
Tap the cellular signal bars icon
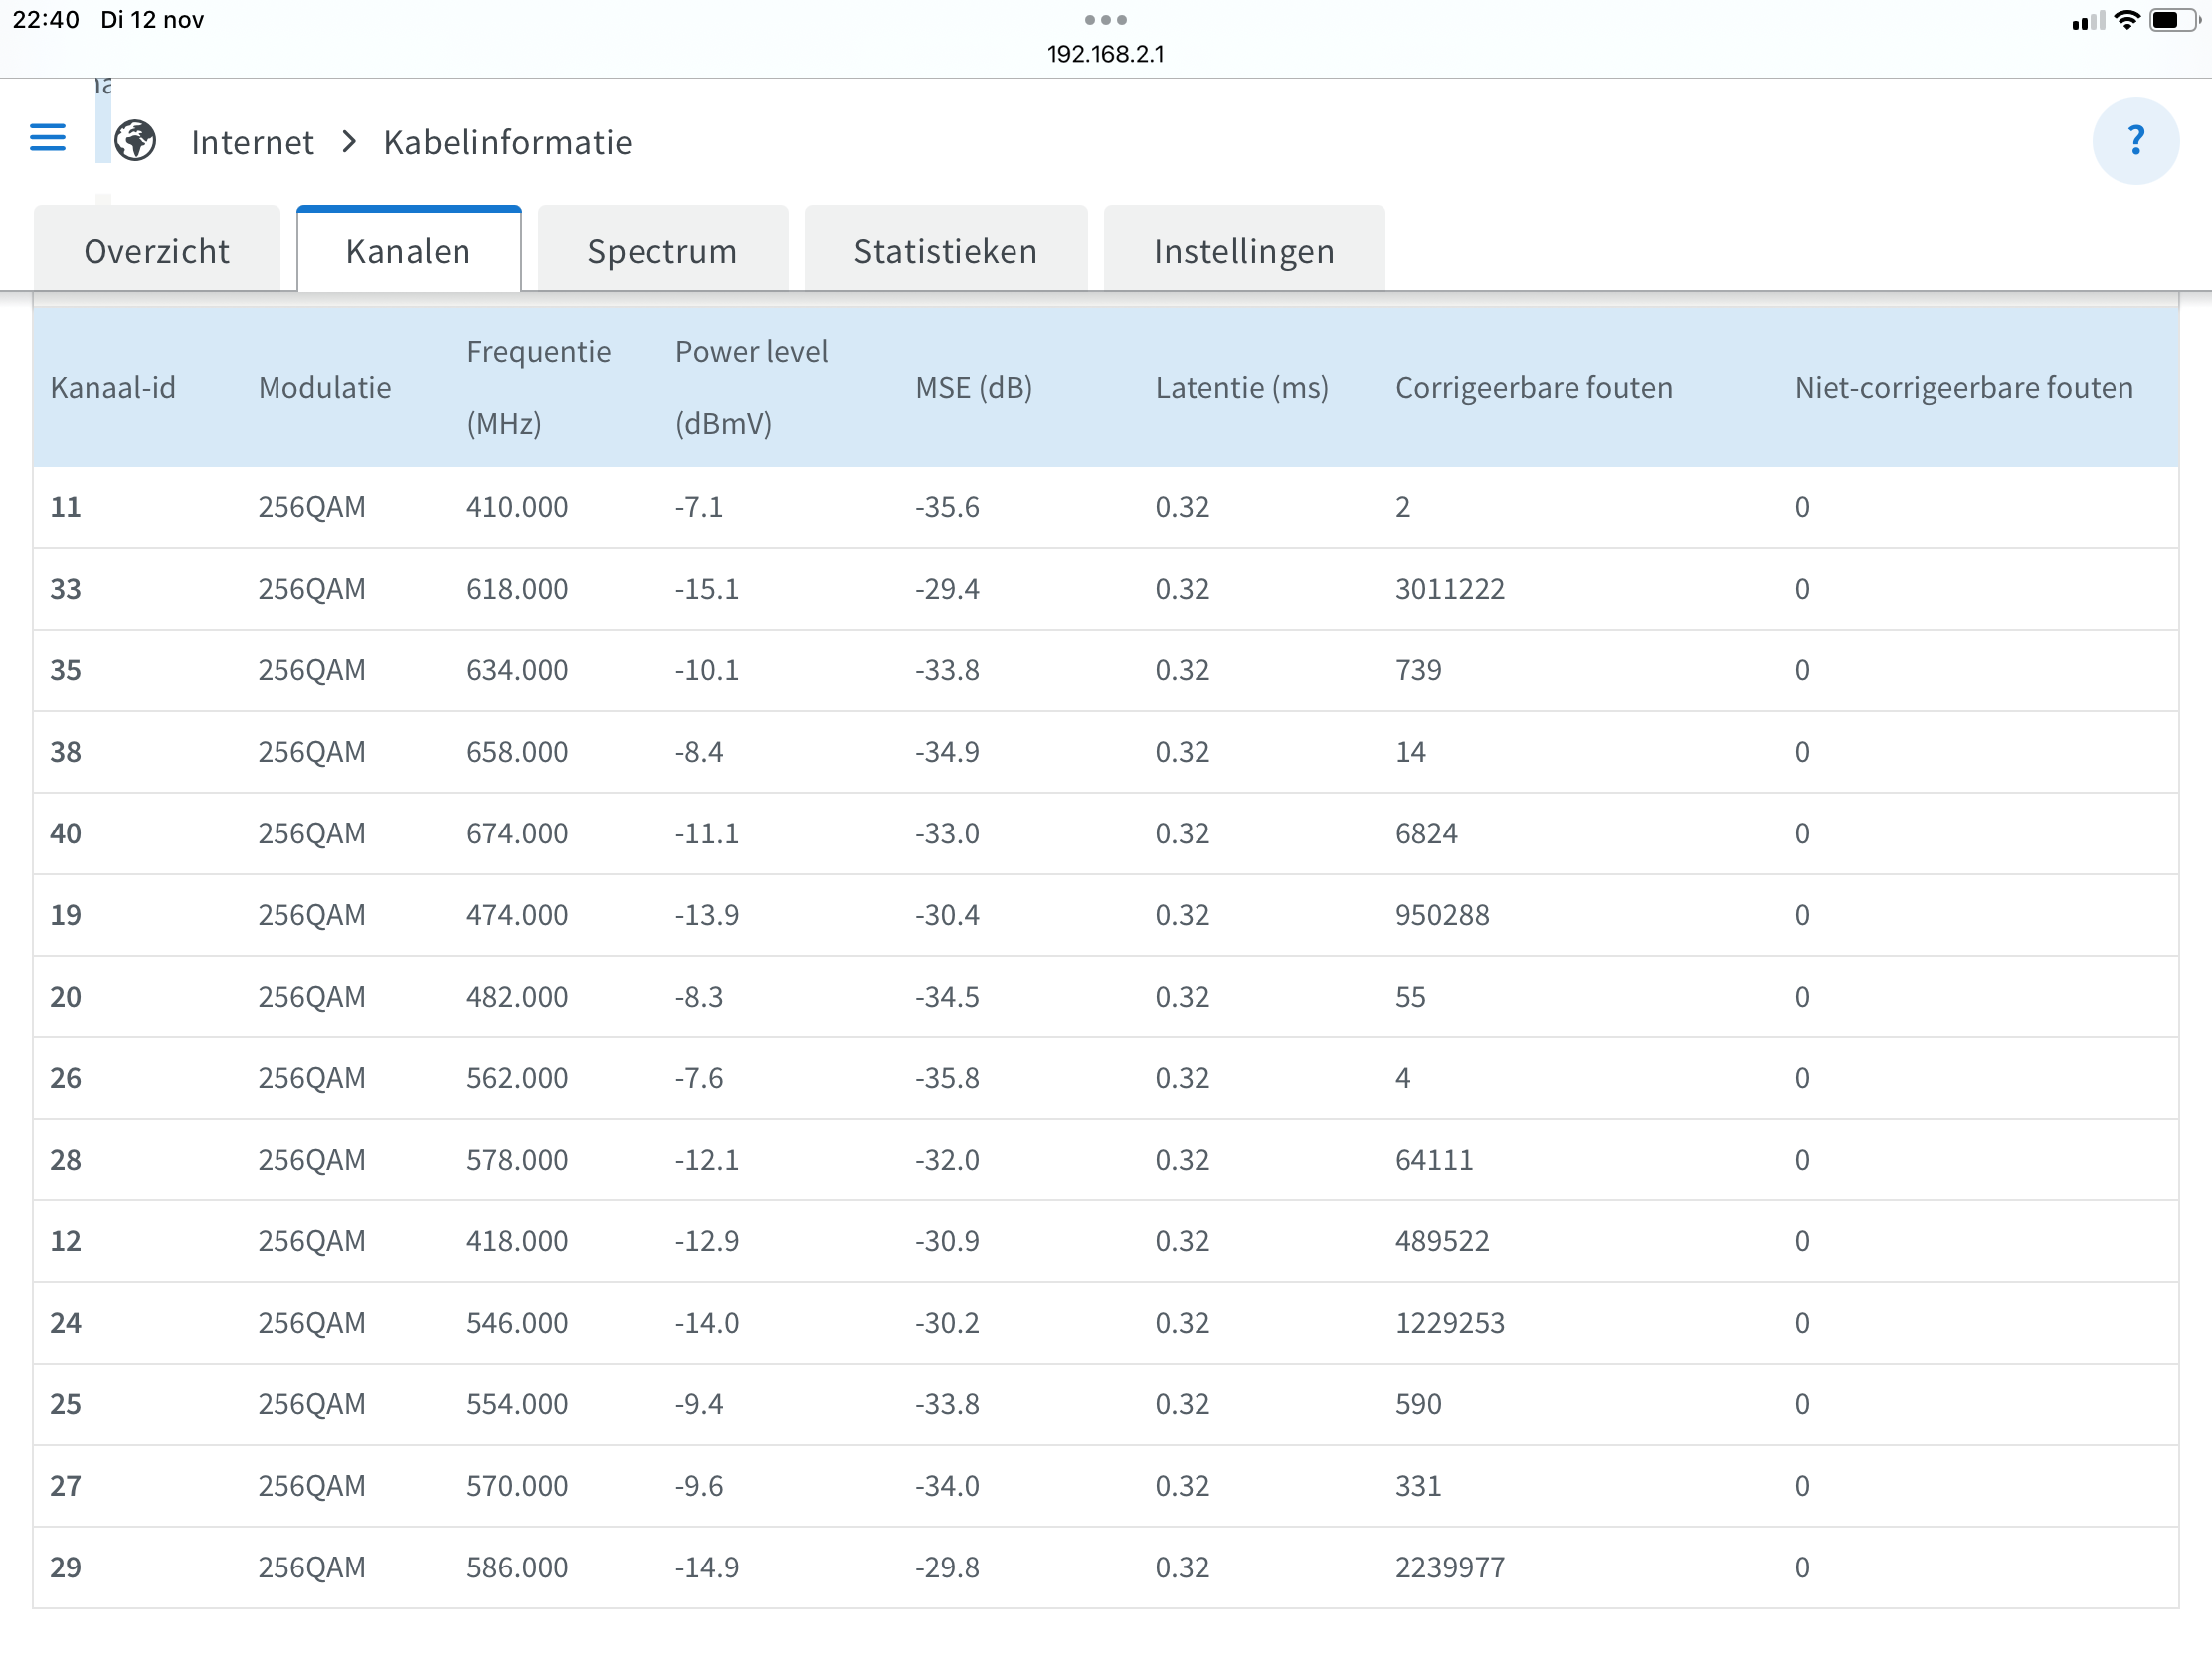click(x=2087, y=21)
